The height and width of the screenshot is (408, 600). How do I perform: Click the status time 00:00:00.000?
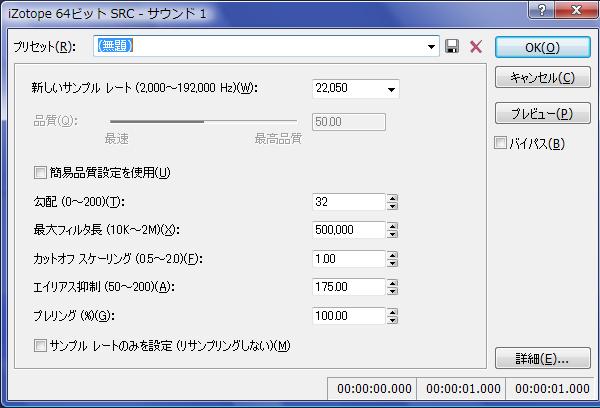click(x=374, y=388)
